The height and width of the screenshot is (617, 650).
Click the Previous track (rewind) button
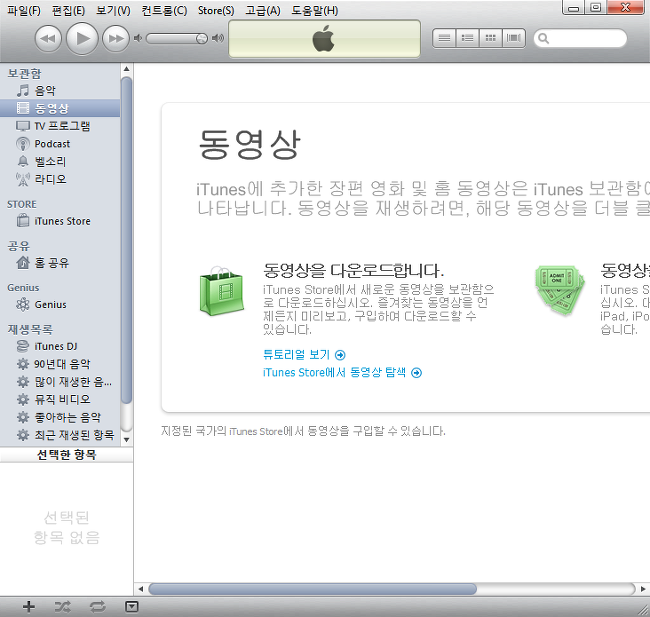48,39
